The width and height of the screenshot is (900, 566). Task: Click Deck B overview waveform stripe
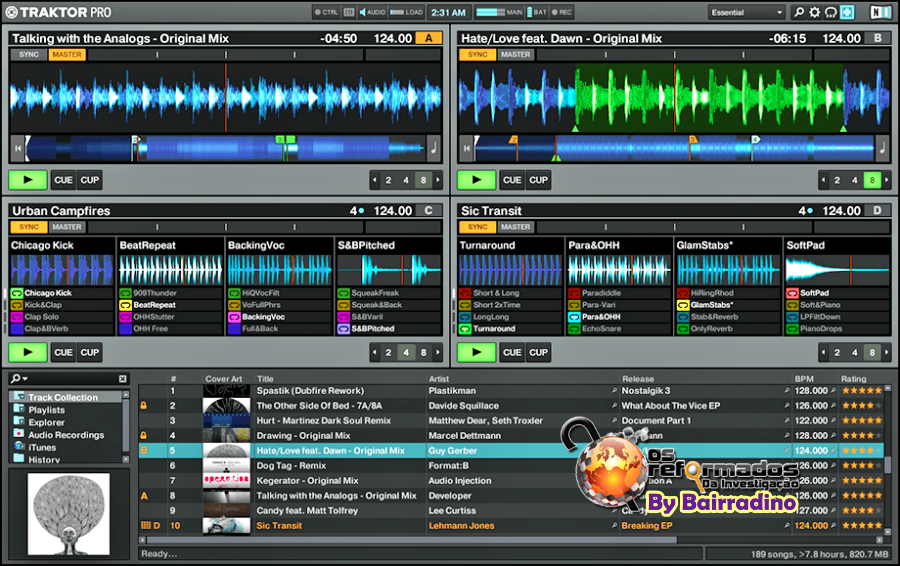tap(674, 148)
